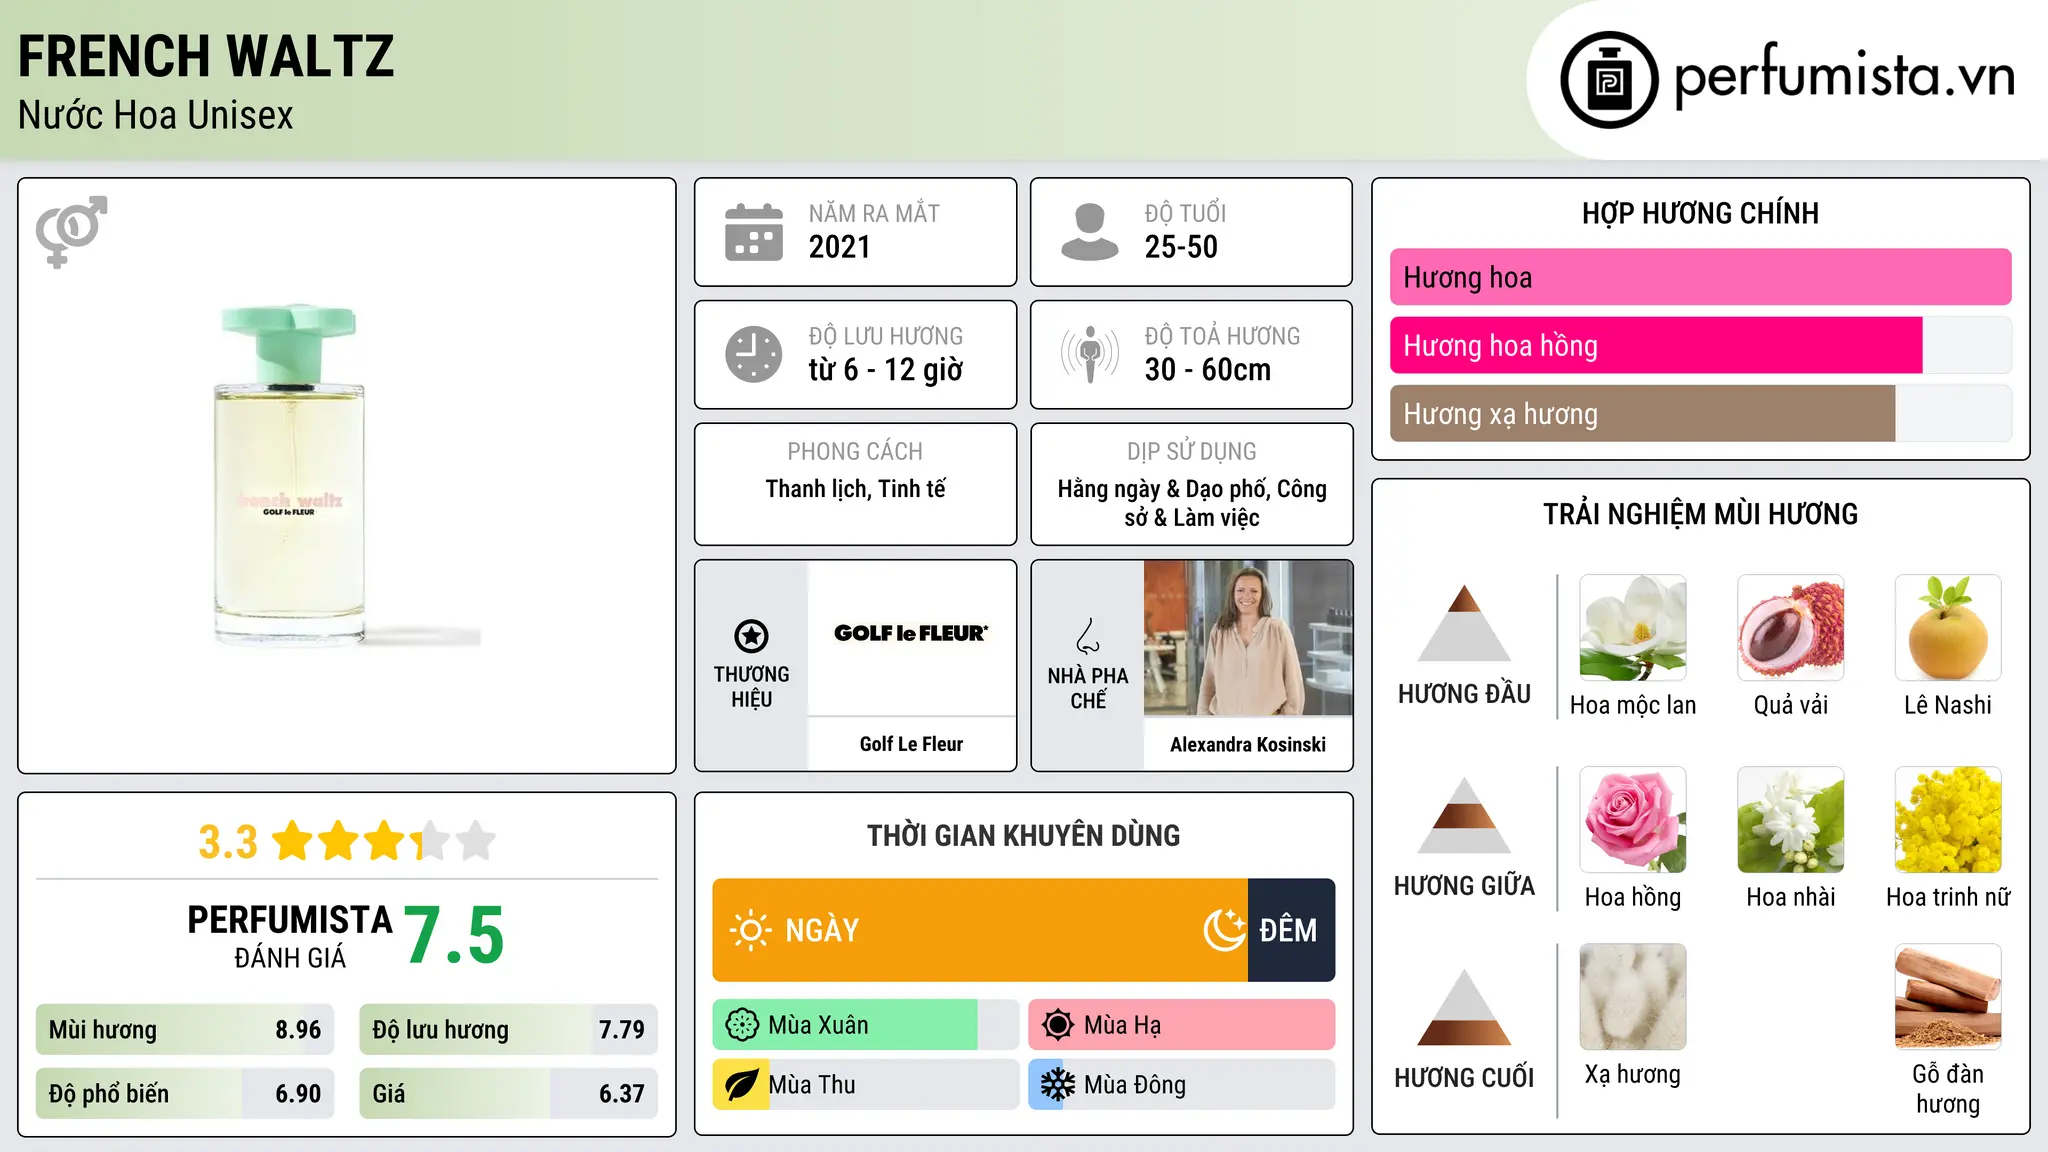Image resolution: width=2048 pixels, height=1152 pixels.
Task: Click the first gold rating star
Action: point(293,841)
